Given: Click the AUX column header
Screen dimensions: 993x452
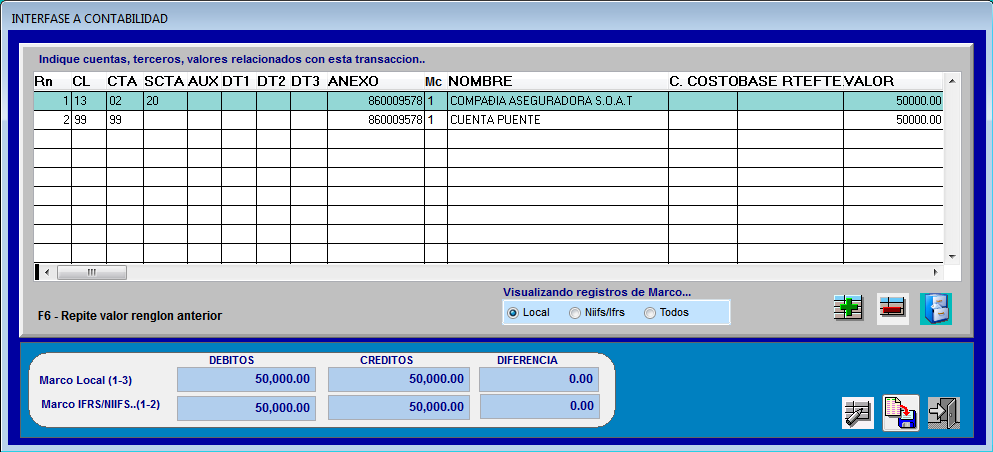Looking at the screenshot, I should 204,81.
